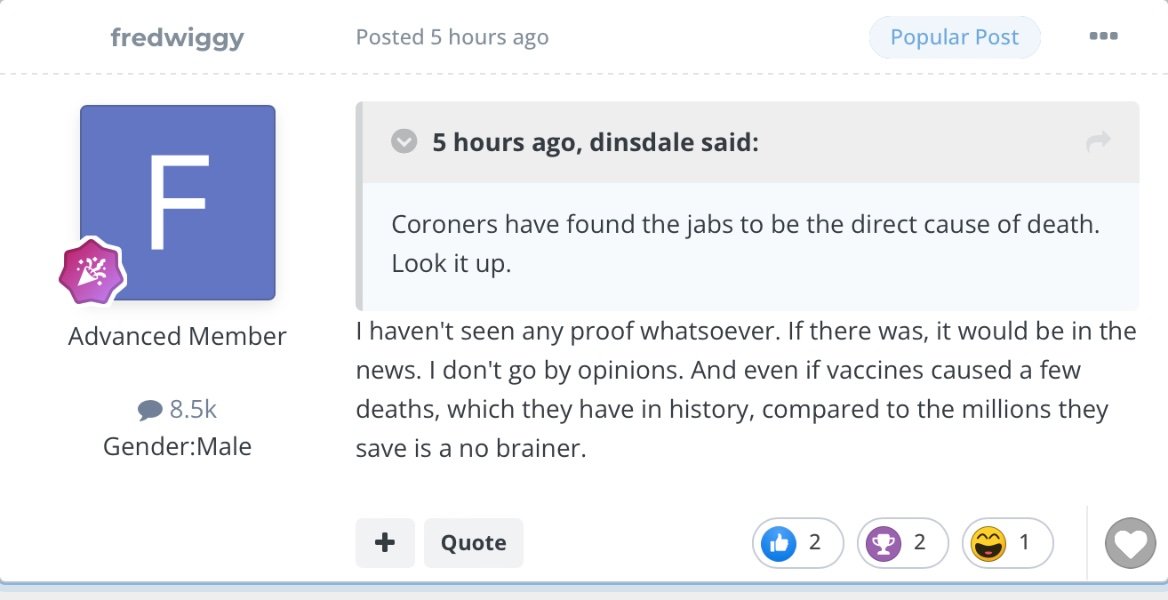Click the laughing emoji reaction icon

(988, 543)
